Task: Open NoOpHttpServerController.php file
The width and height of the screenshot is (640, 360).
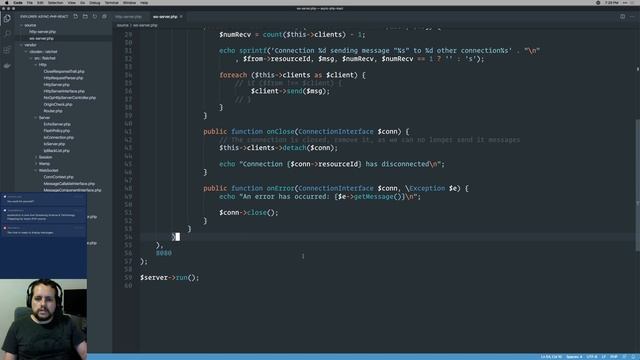Action: pyautogui.click(x=69, y=98)
